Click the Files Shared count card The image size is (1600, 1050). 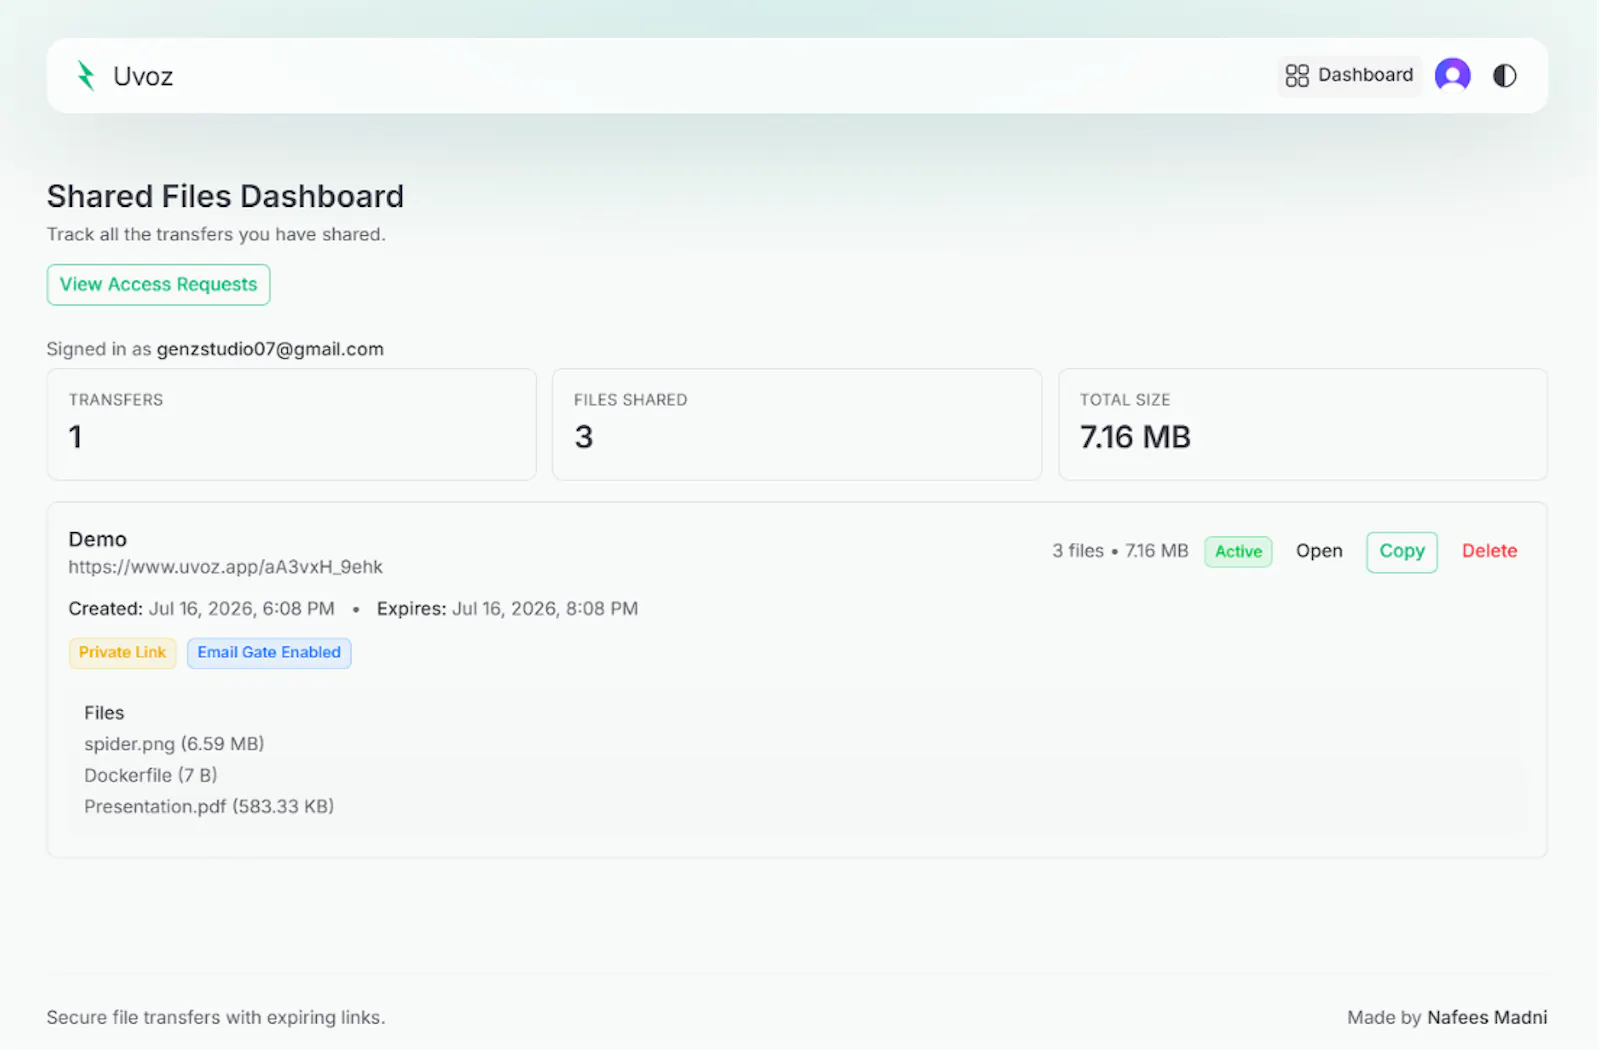pyautogui.click(x=797, y=424)
